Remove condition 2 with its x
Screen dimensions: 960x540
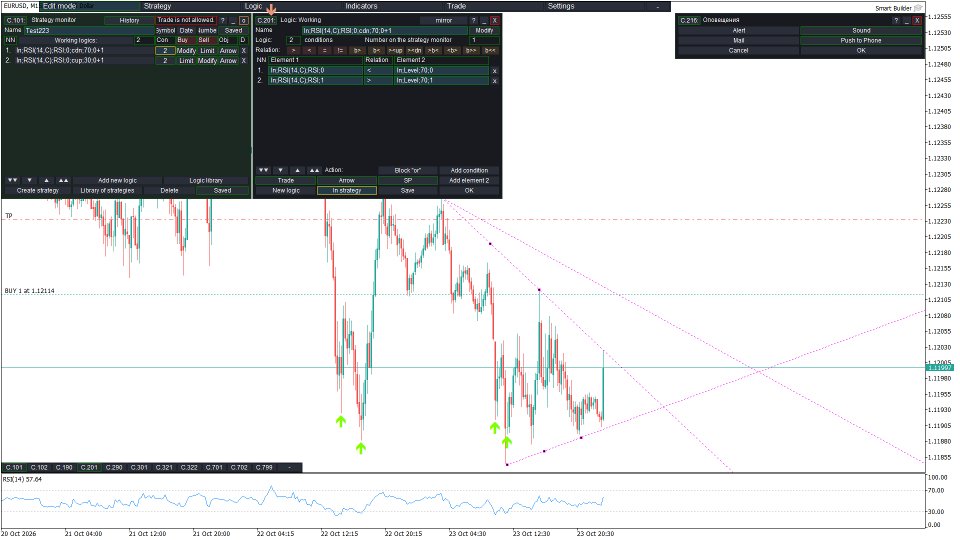click(495, 80)
